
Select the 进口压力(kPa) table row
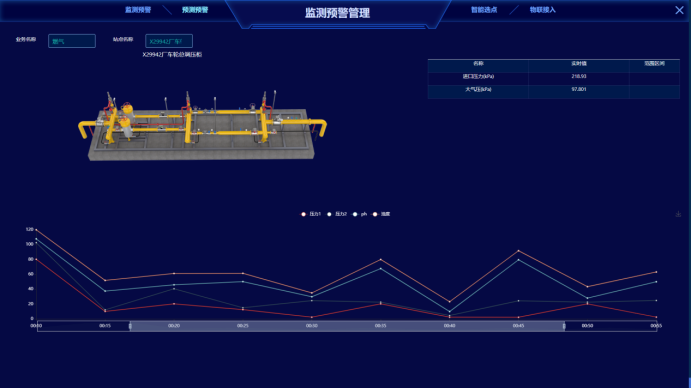point(553,76)
